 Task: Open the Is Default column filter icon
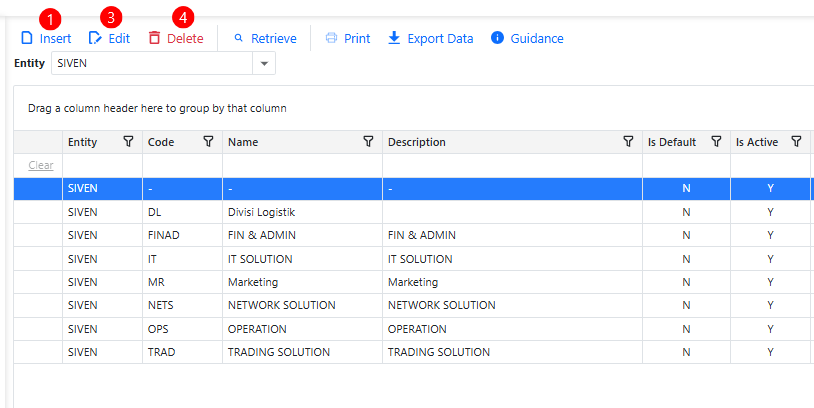point(716,142)
